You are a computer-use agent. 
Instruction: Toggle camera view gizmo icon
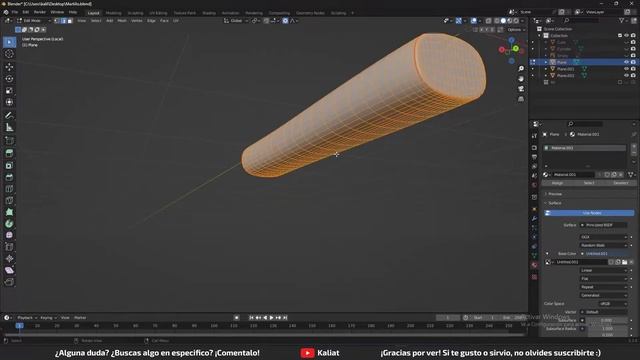521,89
